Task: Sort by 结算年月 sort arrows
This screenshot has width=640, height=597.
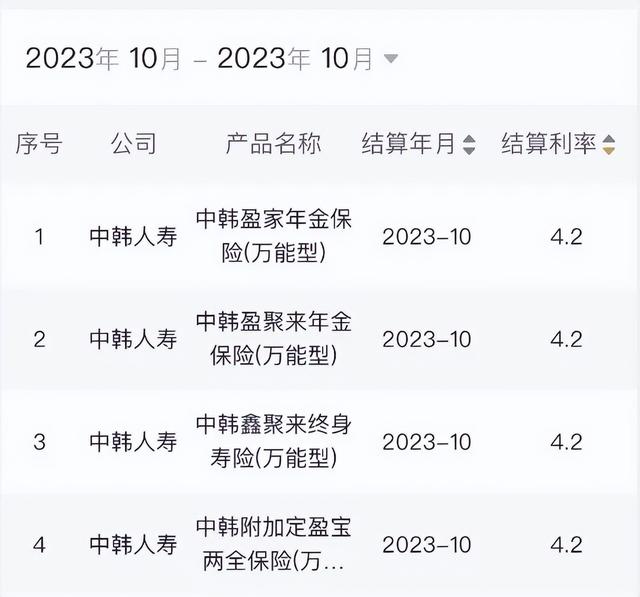Action: tap(469, 145)
